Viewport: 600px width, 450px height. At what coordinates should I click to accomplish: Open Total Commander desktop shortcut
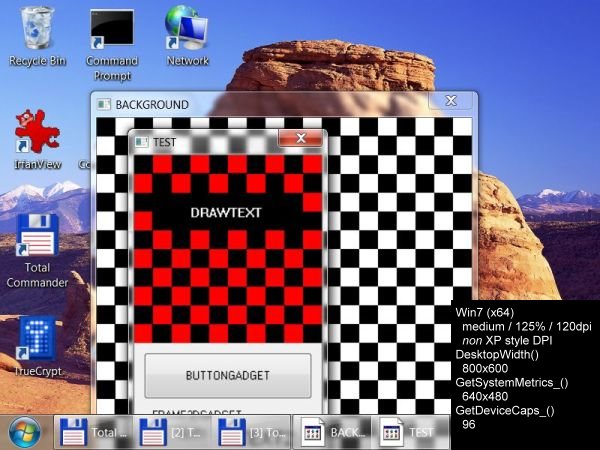[37, 251]
